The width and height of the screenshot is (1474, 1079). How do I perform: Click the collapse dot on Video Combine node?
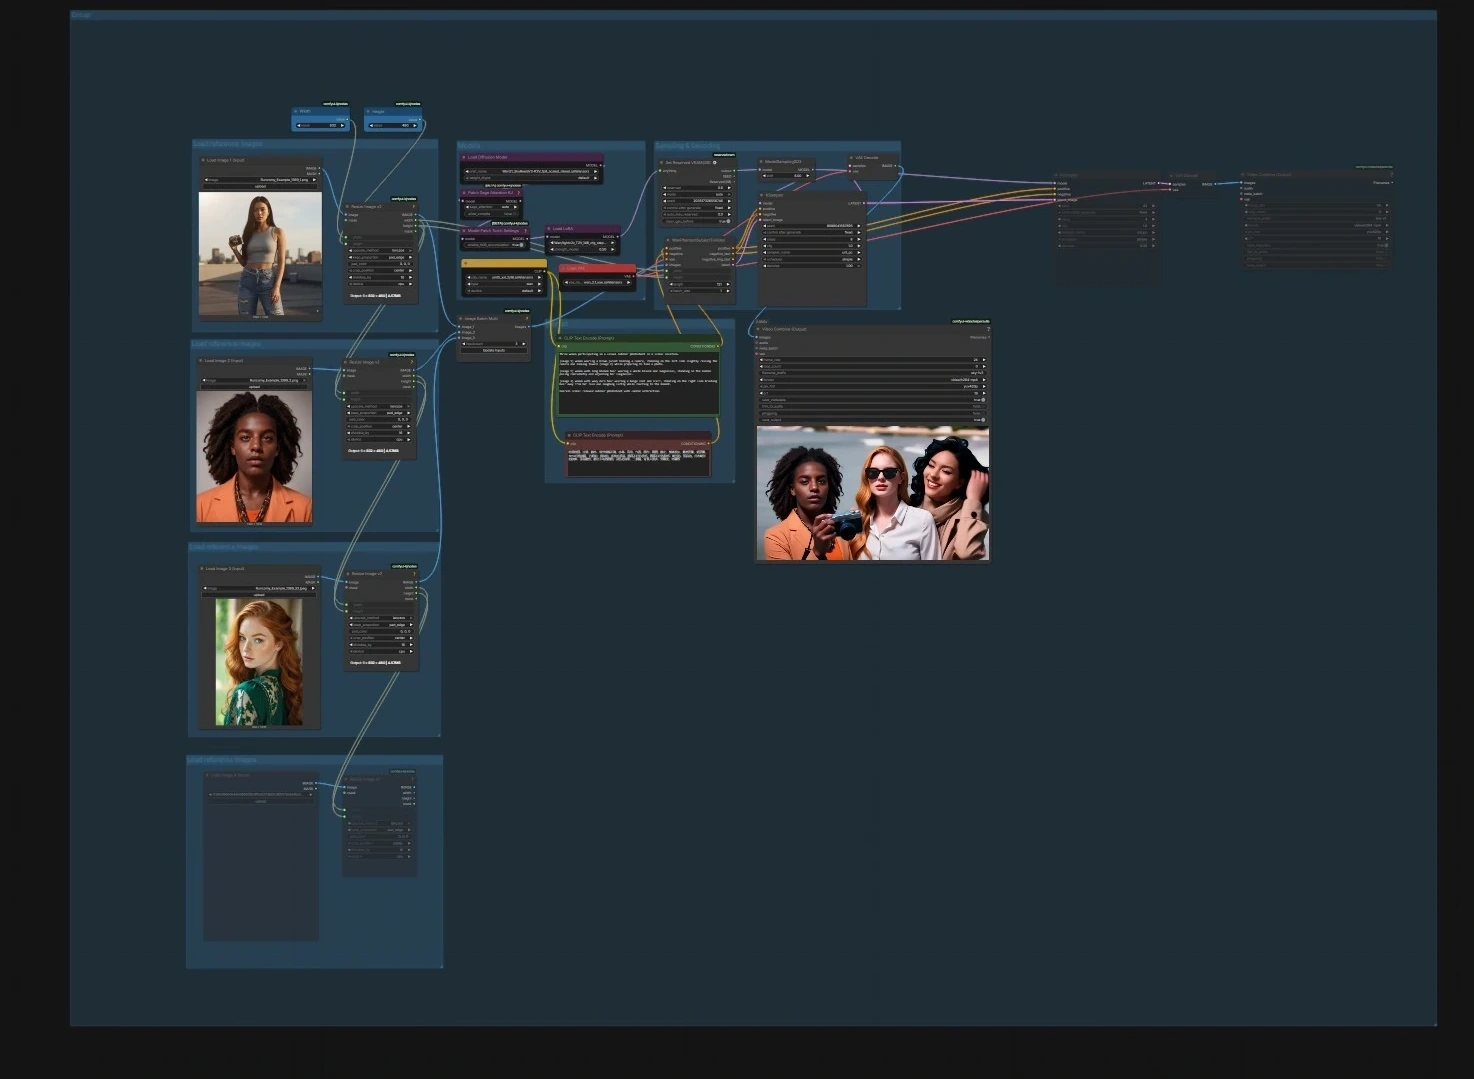[758, 329]
